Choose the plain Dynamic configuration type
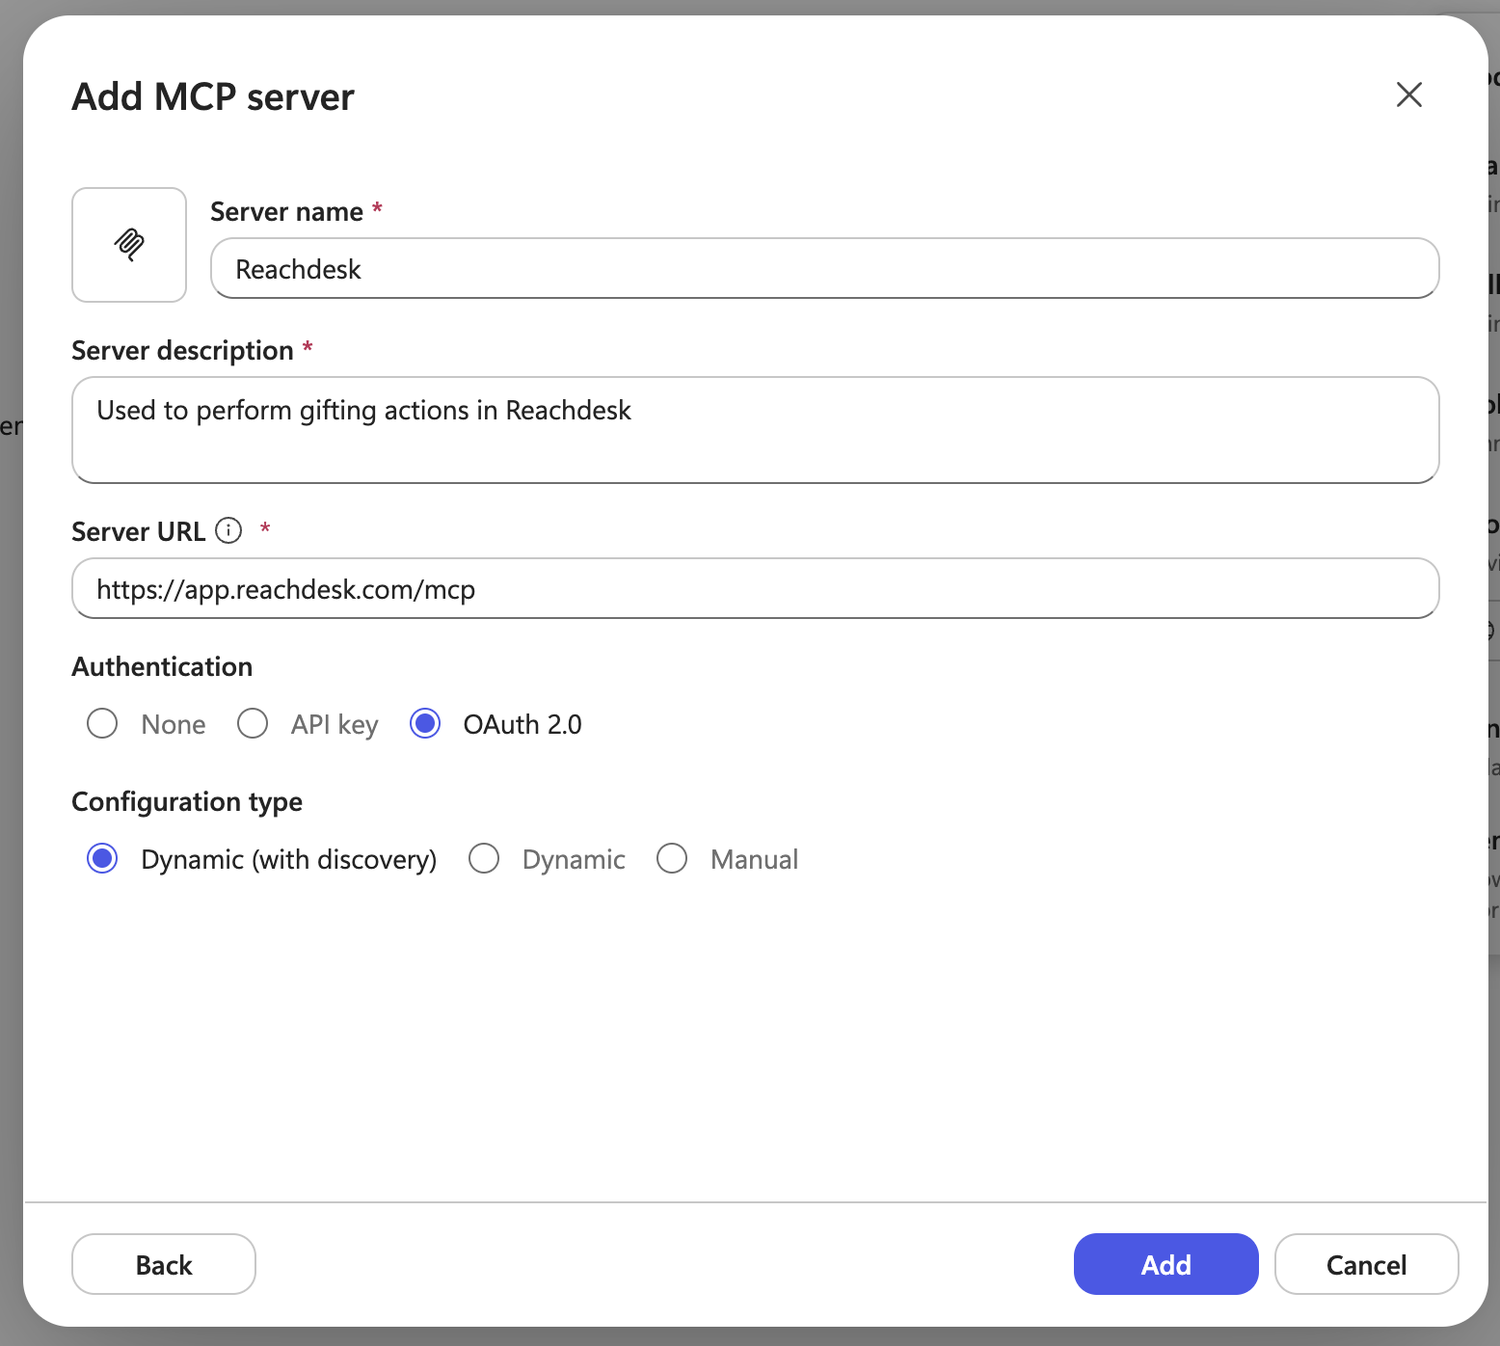Viewport: 1500px width, 1346px height. [484, 858]
